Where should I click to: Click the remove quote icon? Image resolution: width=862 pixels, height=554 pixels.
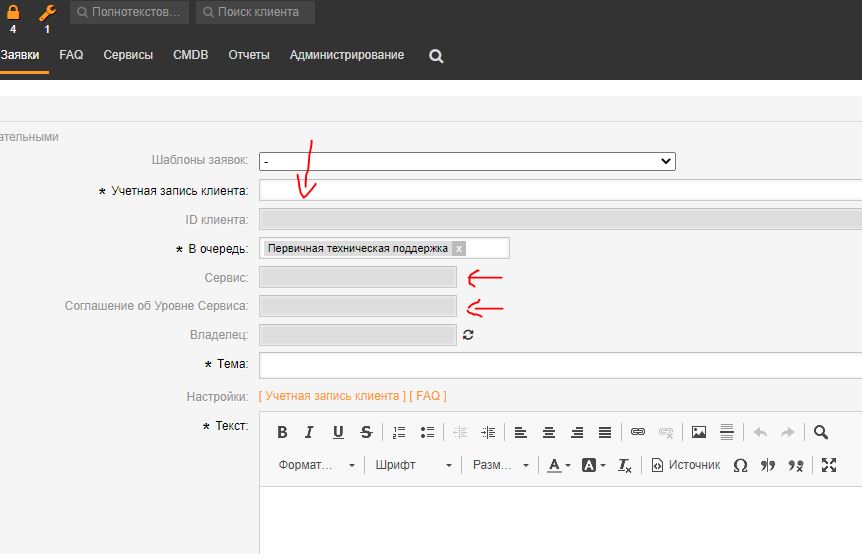point(795,466)
